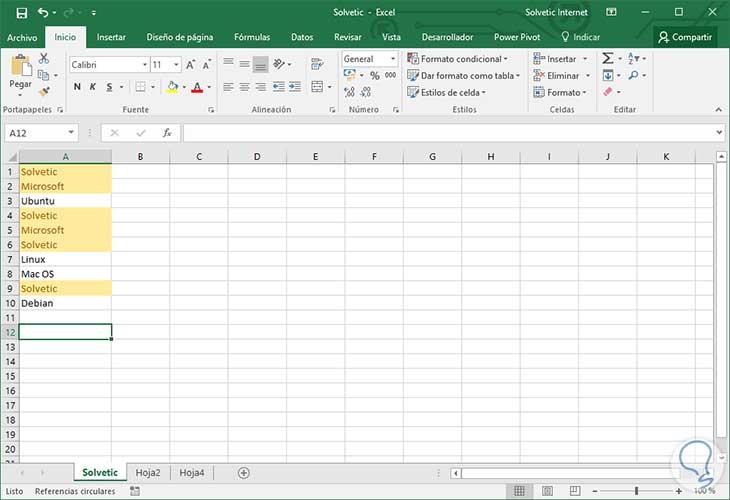Open the Insertar cells dropdown
Image resolution: width=730 pixels, height=500 pixels.
(x=585, y=59)
